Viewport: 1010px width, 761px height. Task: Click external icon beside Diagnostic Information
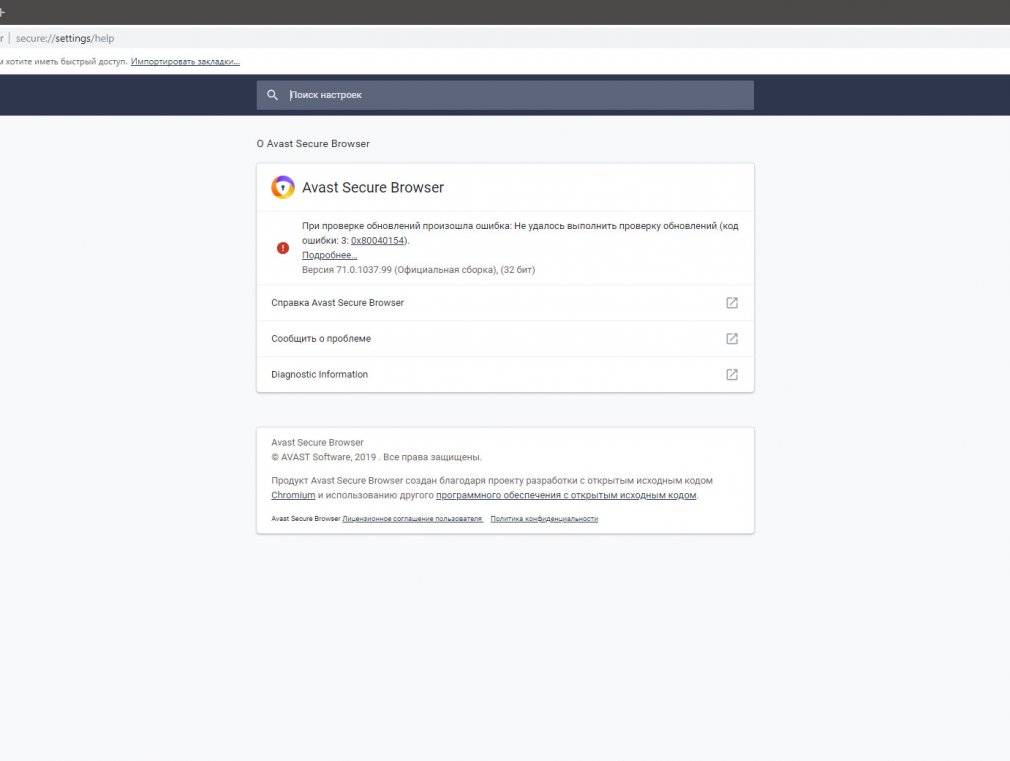click(x=732, y=374)
